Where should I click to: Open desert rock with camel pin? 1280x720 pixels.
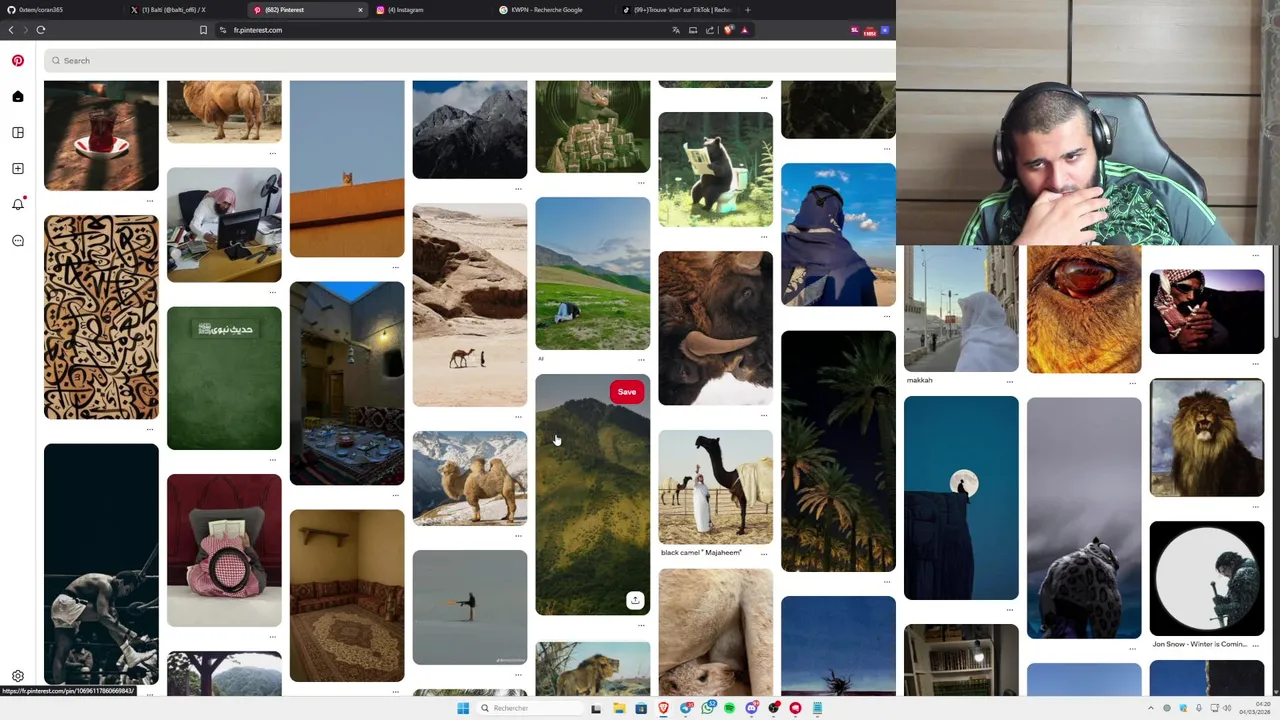pyautogui.click(x=470, y=305)
